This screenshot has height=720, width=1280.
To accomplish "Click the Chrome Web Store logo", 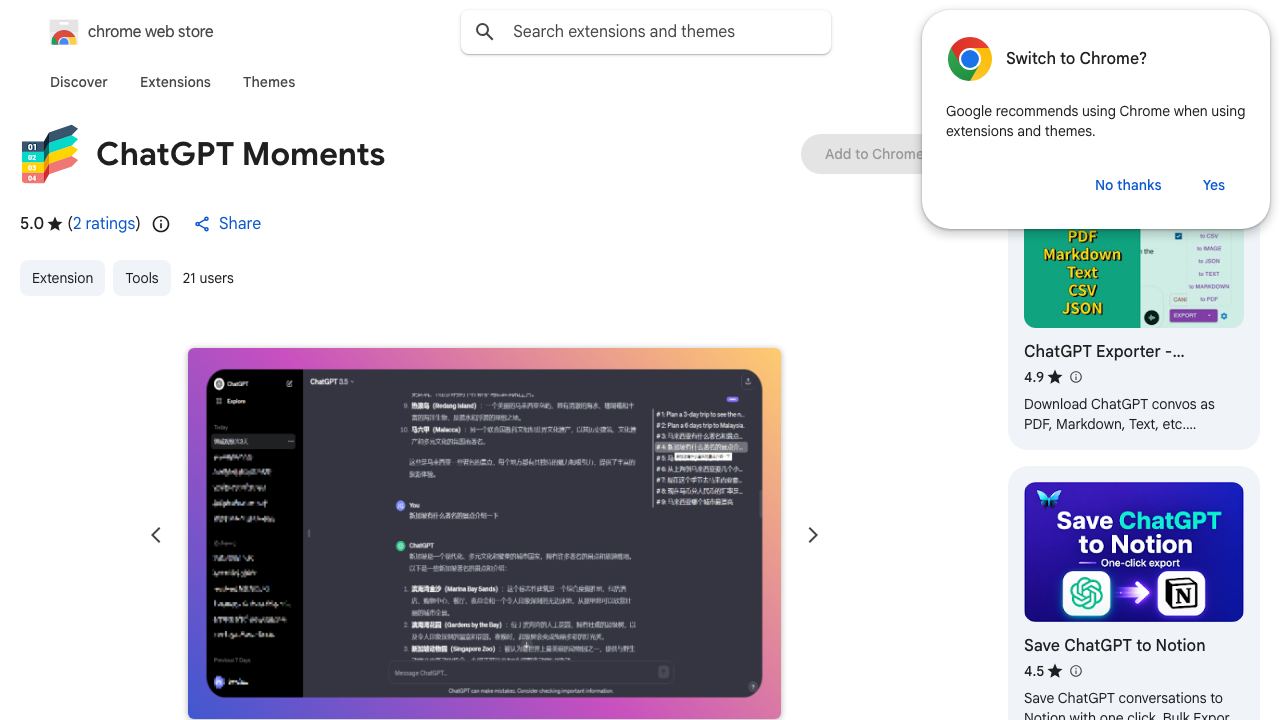I will click(x=64, y=32).
